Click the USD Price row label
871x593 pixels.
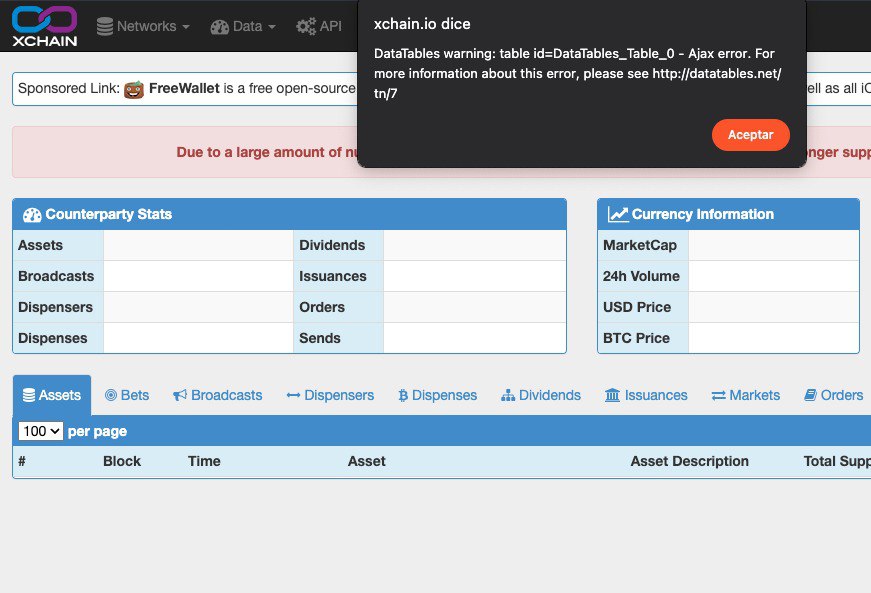point(637,307)
